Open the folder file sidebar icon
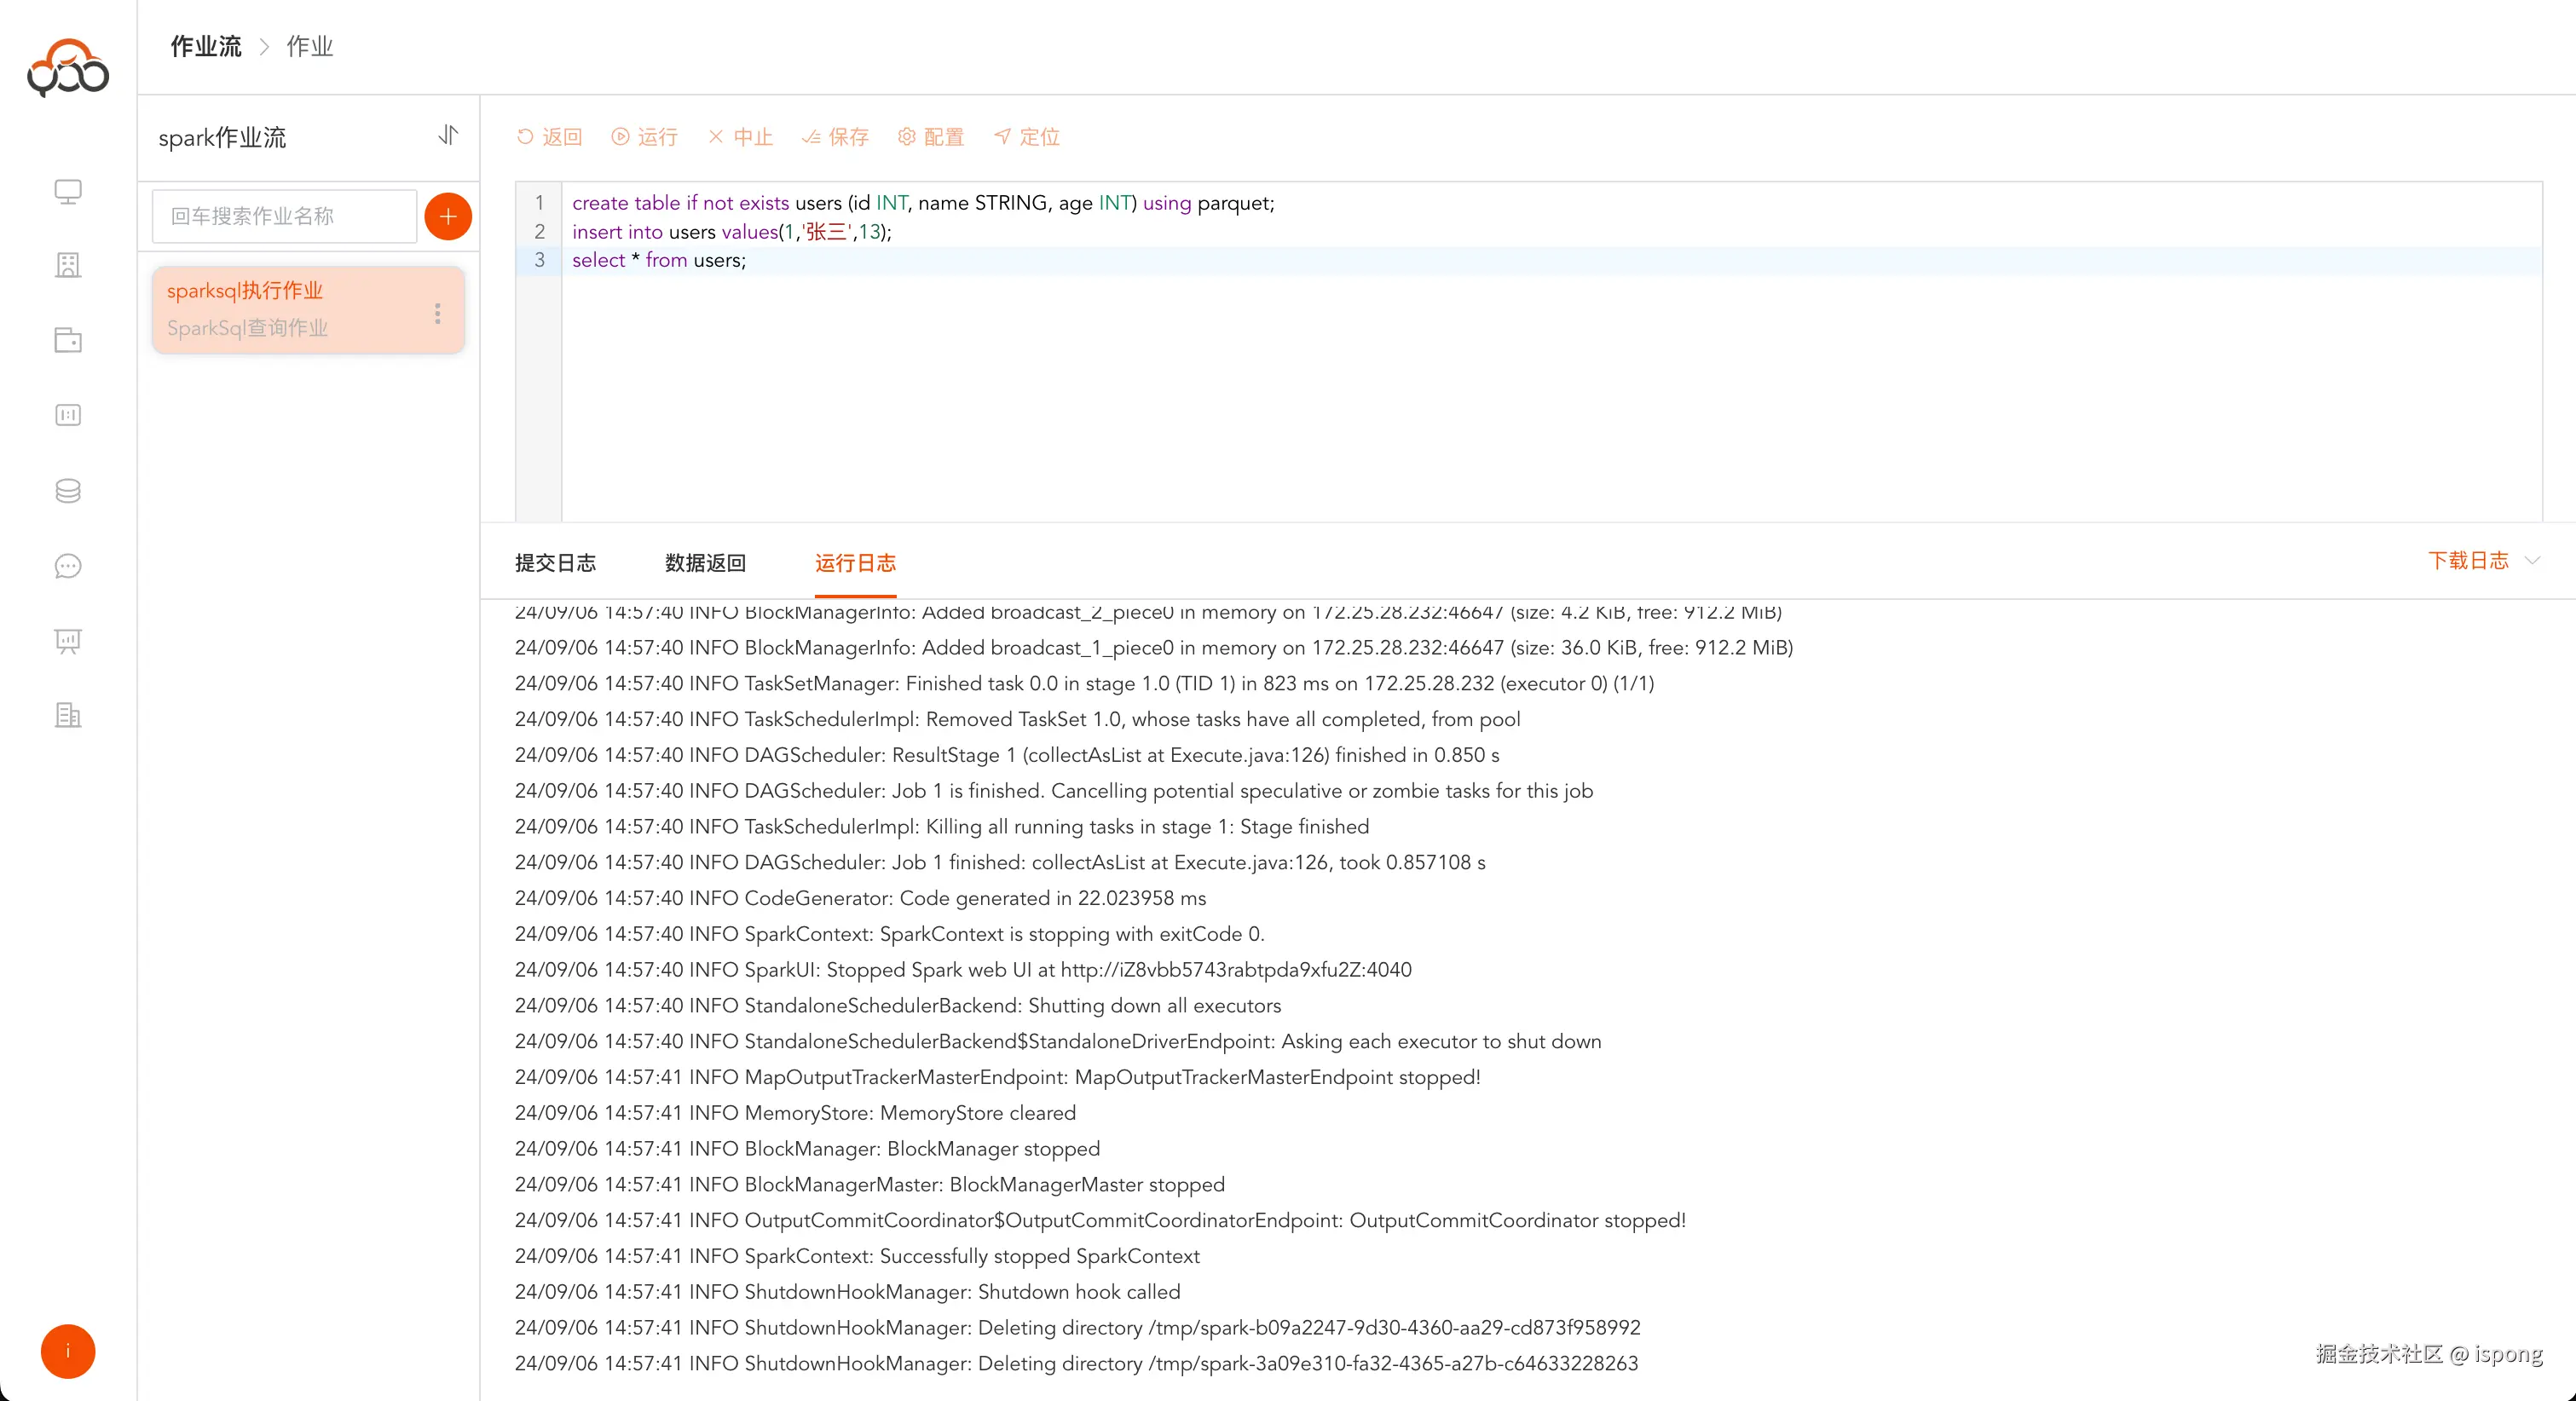The width and height of the screenshot is (2576, 1401). 68,340
